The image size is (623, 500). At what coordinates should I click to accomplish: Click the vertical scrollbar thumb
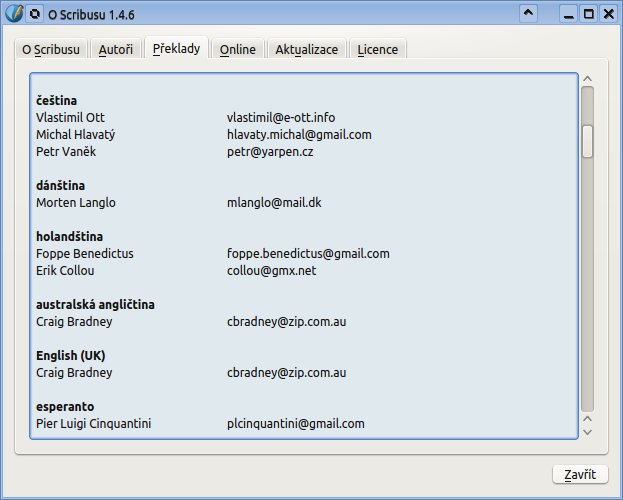[x=588, y=141]
